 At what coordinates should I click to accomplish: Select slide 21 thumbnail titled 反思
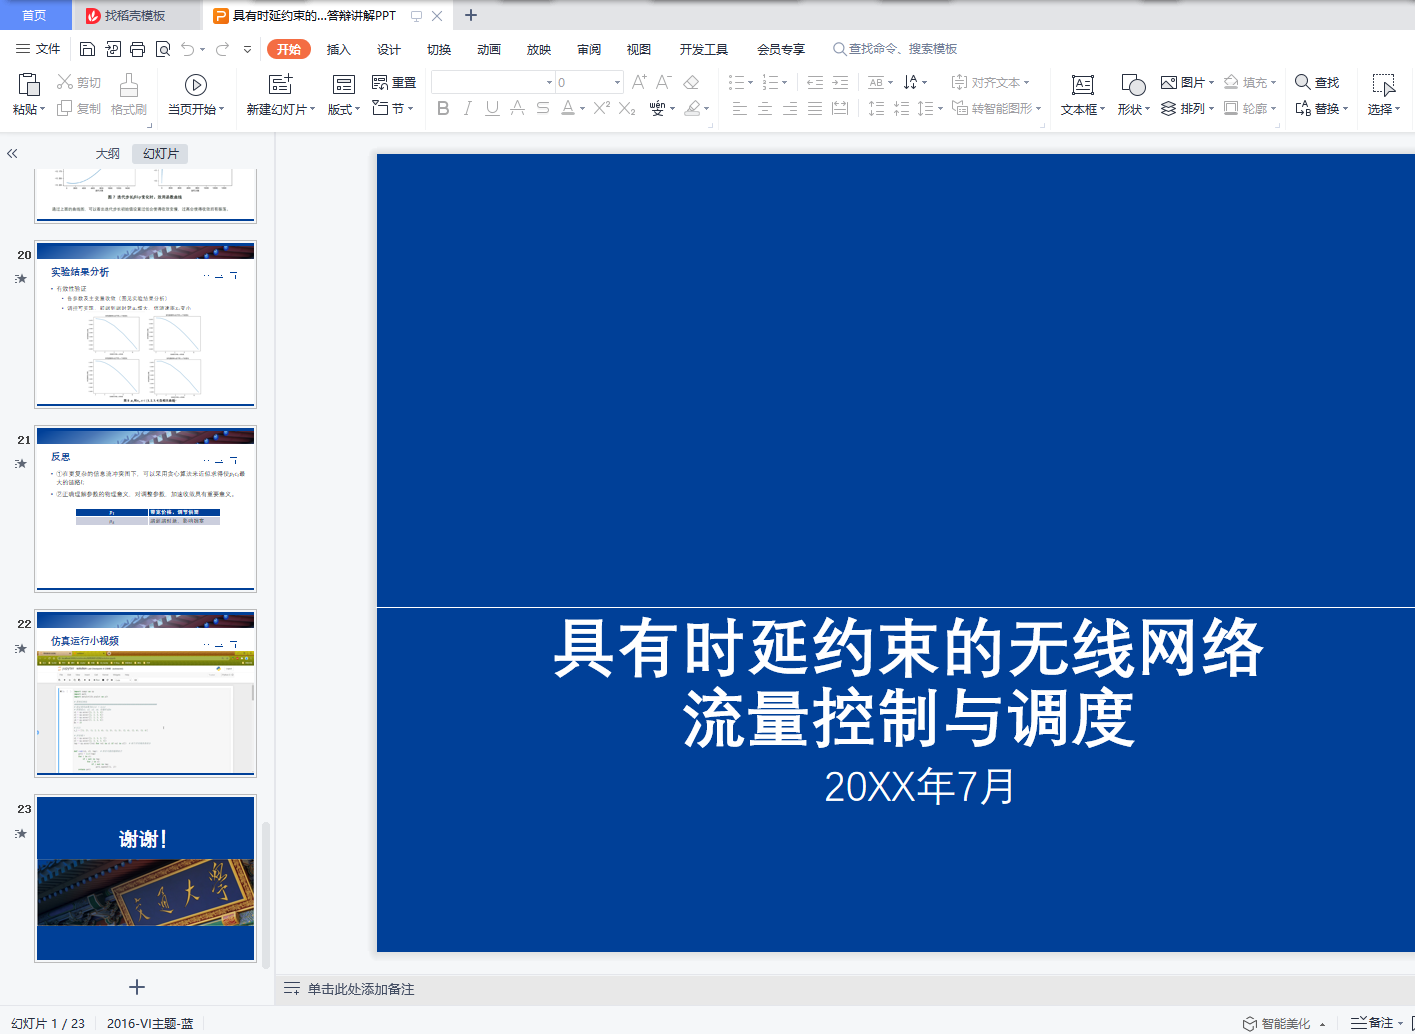click(146, 509)
